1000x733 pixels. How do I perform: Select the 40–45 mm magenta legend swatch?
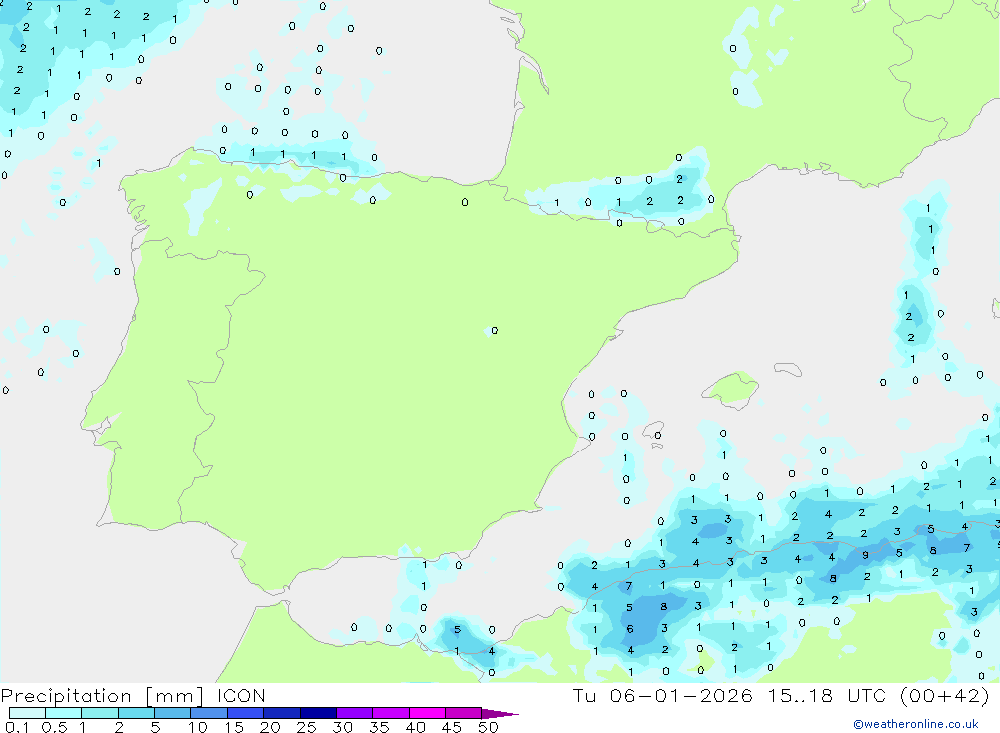pyautogui.click(x=427, y=713)
